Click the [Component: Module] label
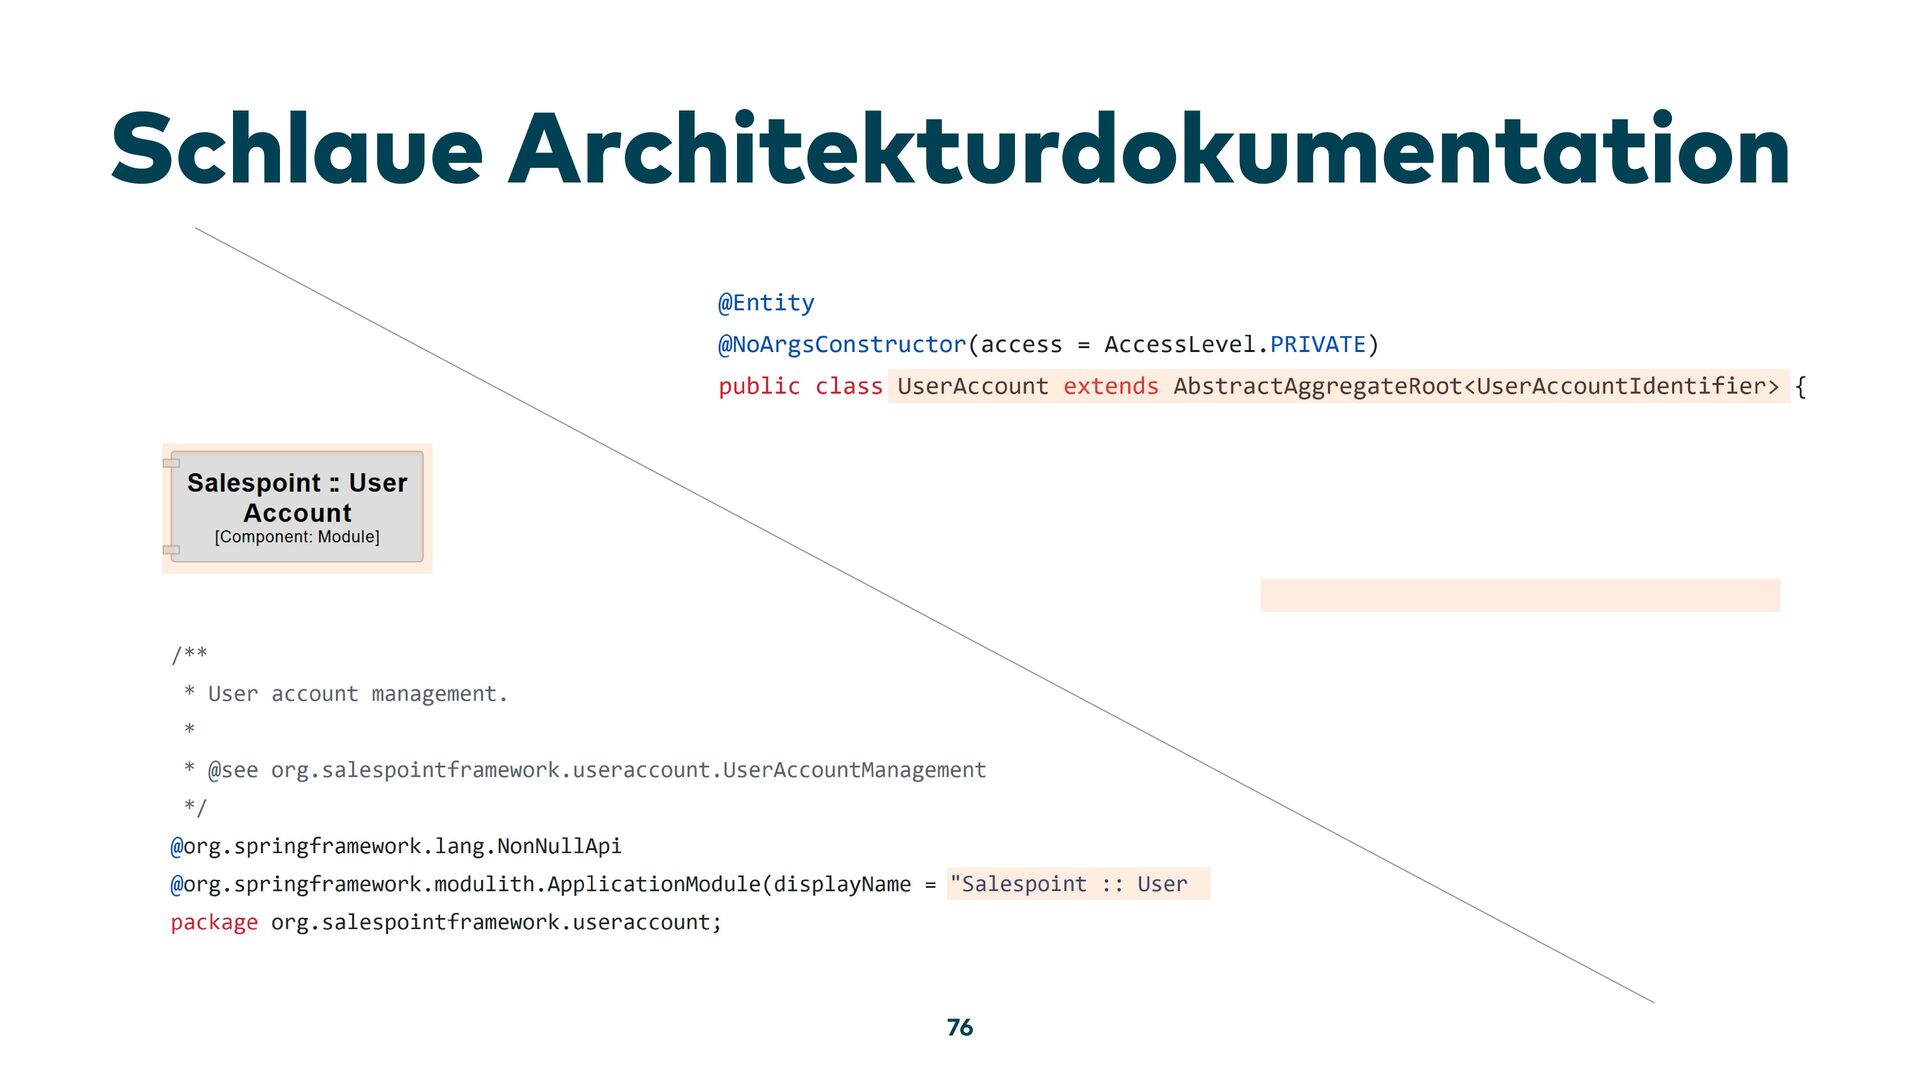This screenshot has height=1080, width=1920. [297, 537]
